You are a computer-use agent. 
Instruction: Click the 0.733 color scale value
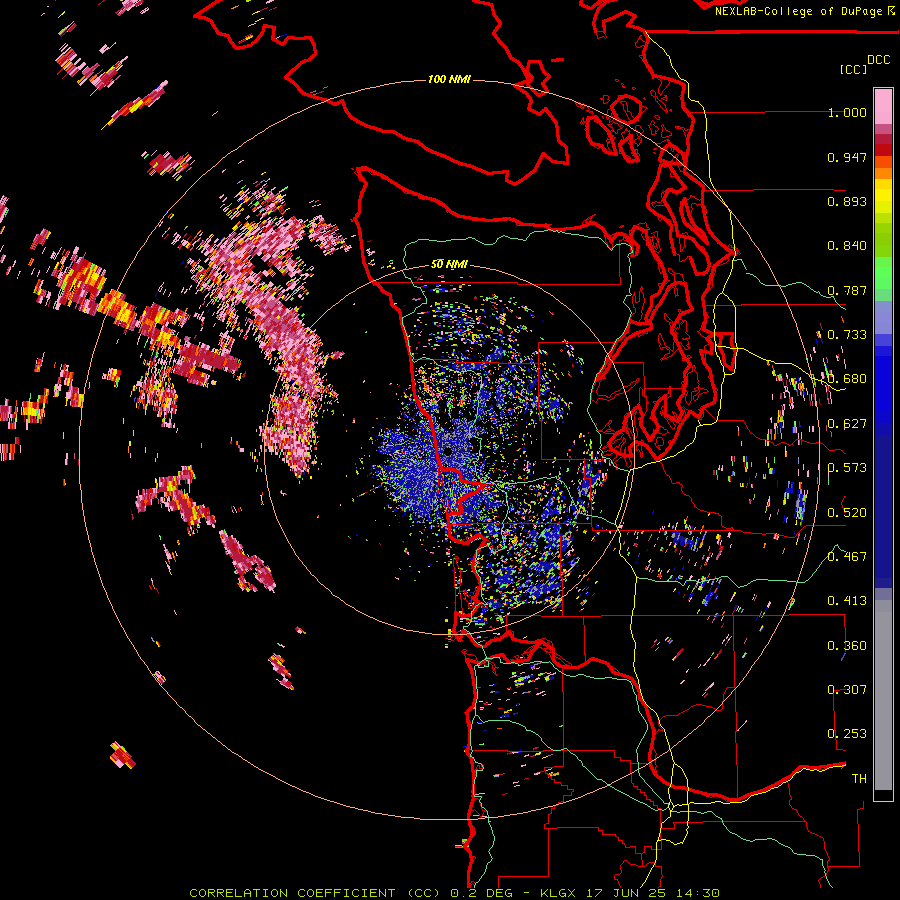(847, 335)
